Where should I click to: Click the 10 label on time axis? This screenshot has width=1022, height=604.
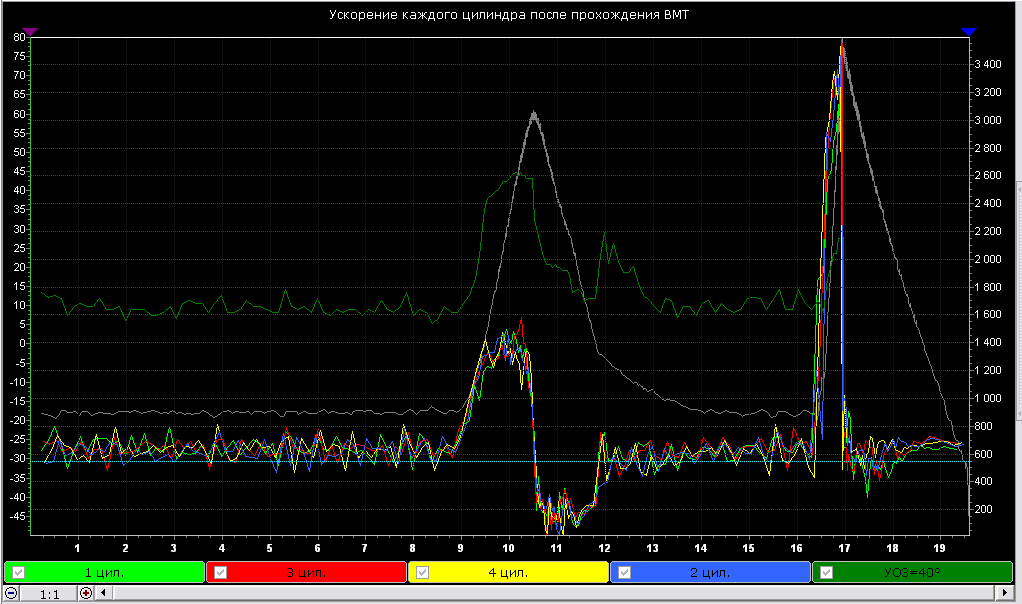point(508,548)
